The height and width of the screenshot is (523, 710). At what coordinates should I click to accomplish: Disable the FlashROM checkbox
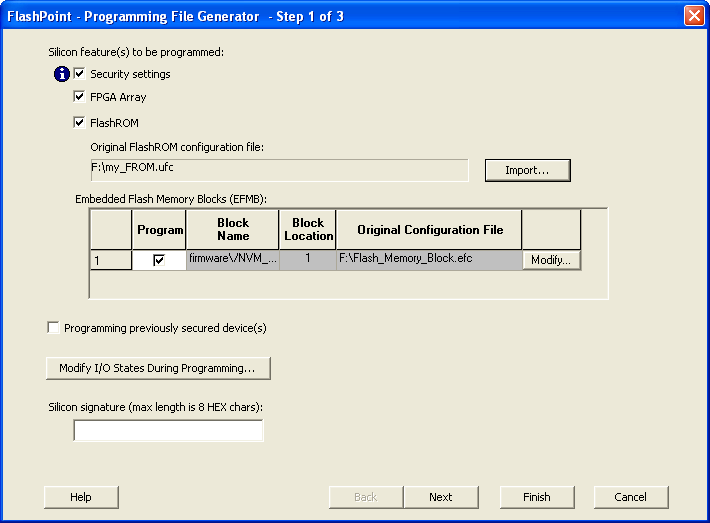[79, 122]
